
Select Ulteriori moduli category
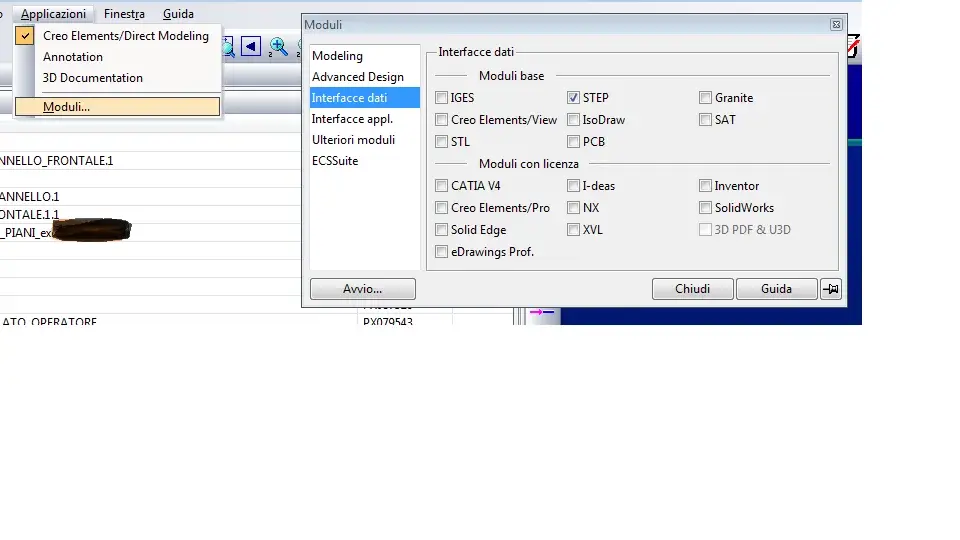(365, 140)
